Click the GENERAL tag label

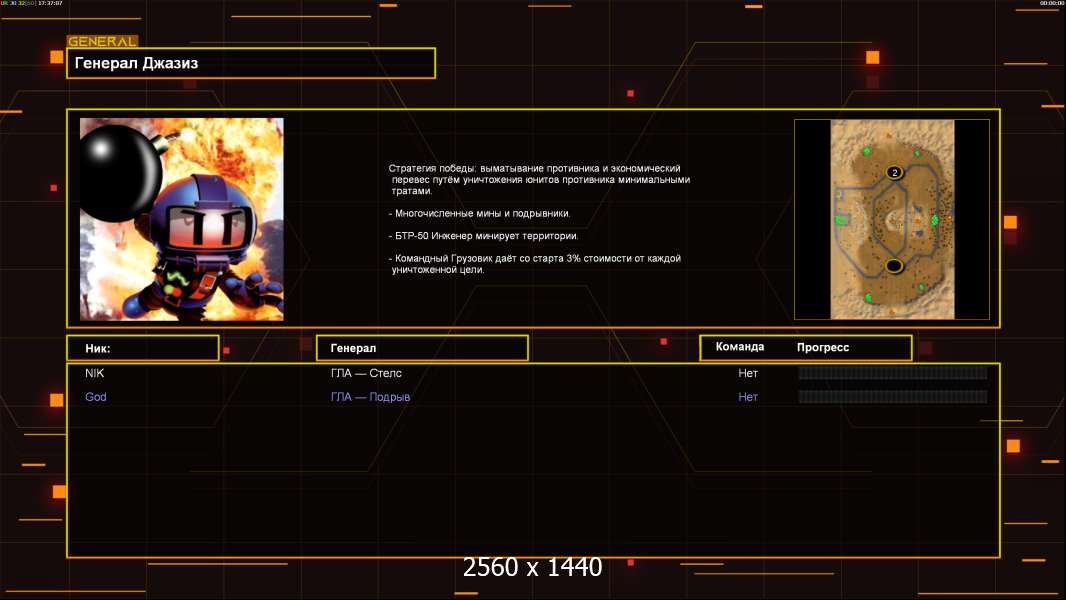click(x=102, y=41)
